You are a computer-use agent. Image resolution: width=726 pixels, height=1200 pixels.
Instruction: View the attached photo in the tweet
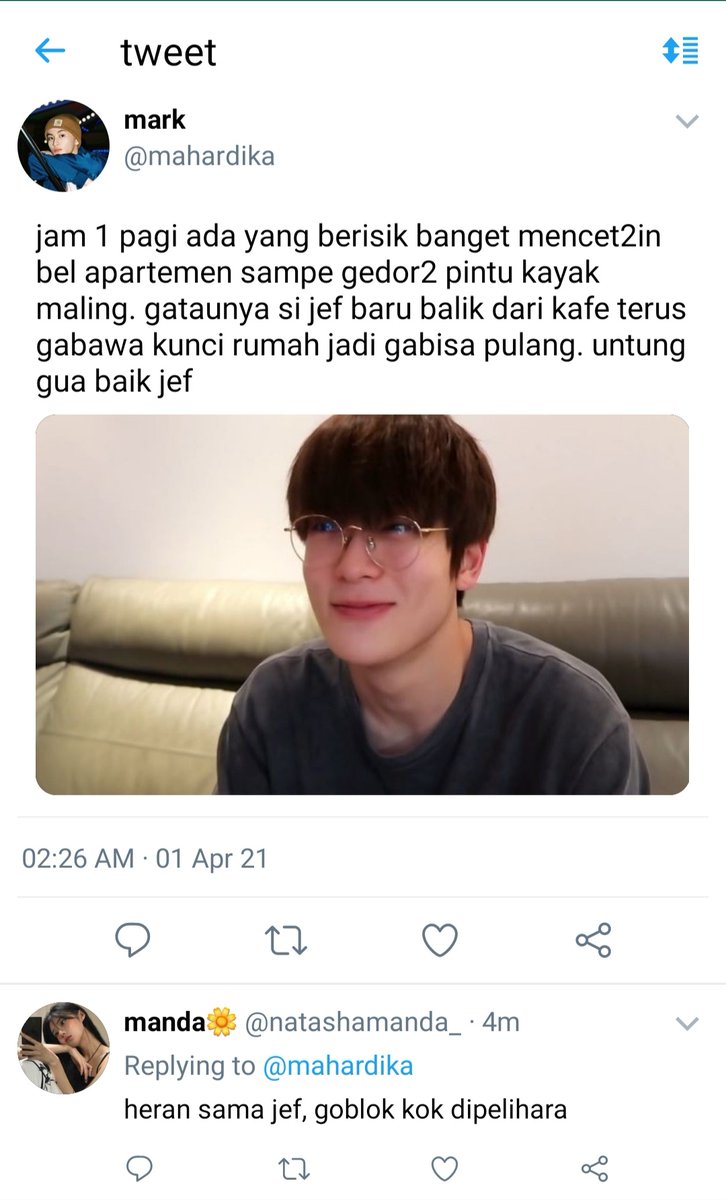pyautogui.click(x=362, y=605)
